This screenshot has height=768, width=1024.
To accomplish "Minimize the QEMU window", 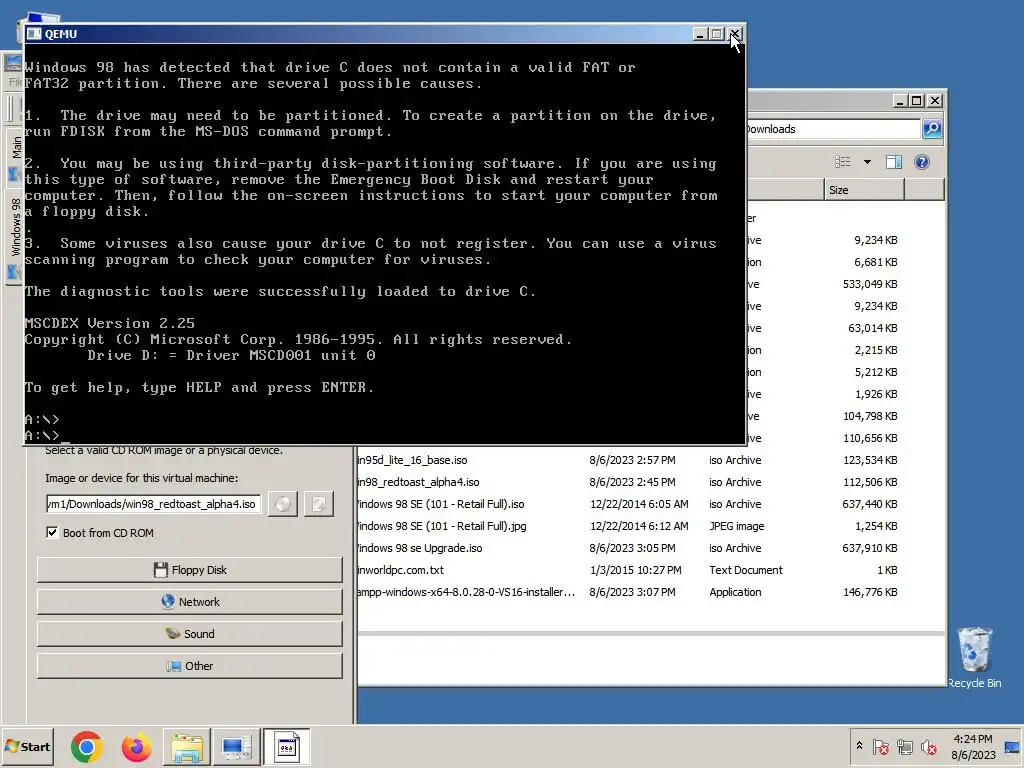I will pos(700,34).
